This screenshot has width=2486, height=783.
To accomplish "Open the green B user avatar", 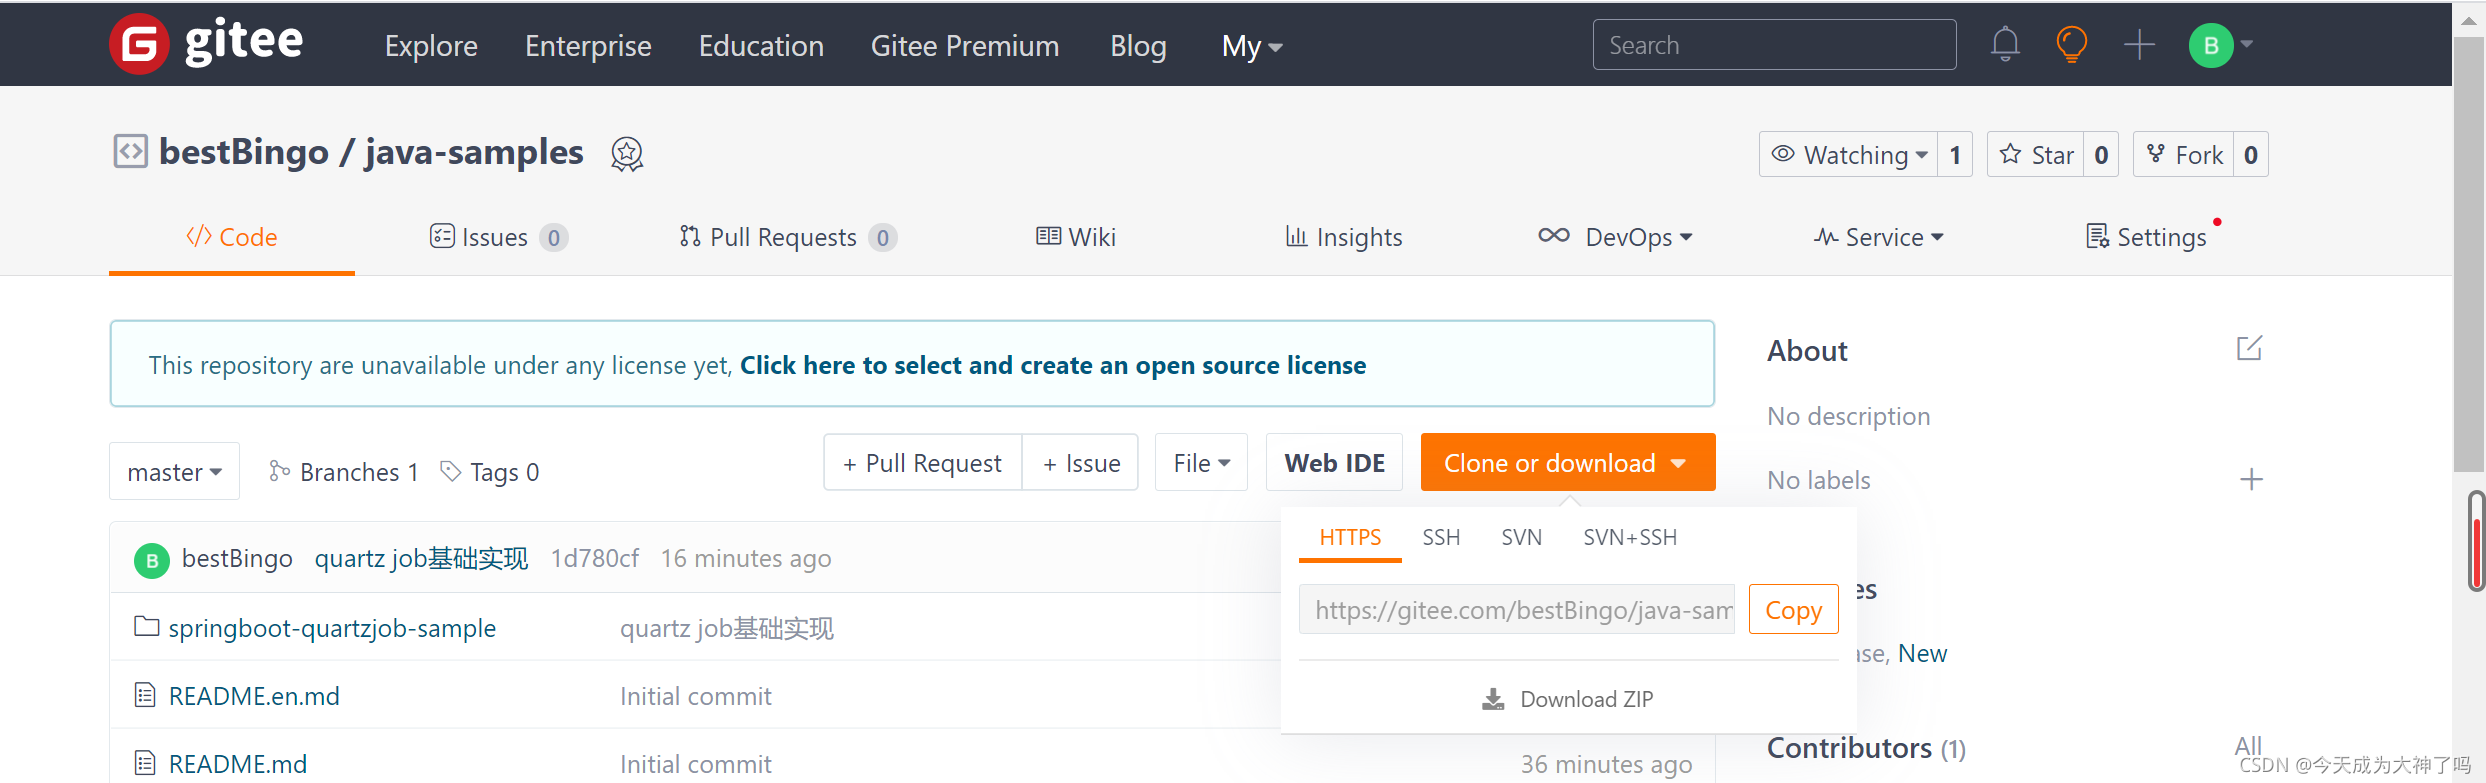I will point(2211,45).
